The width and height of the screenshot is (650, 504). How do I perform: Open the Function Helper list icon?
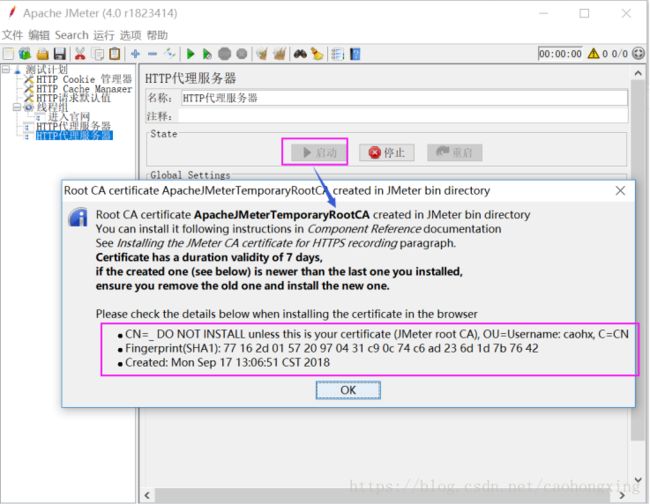click(x=337, y=54)
